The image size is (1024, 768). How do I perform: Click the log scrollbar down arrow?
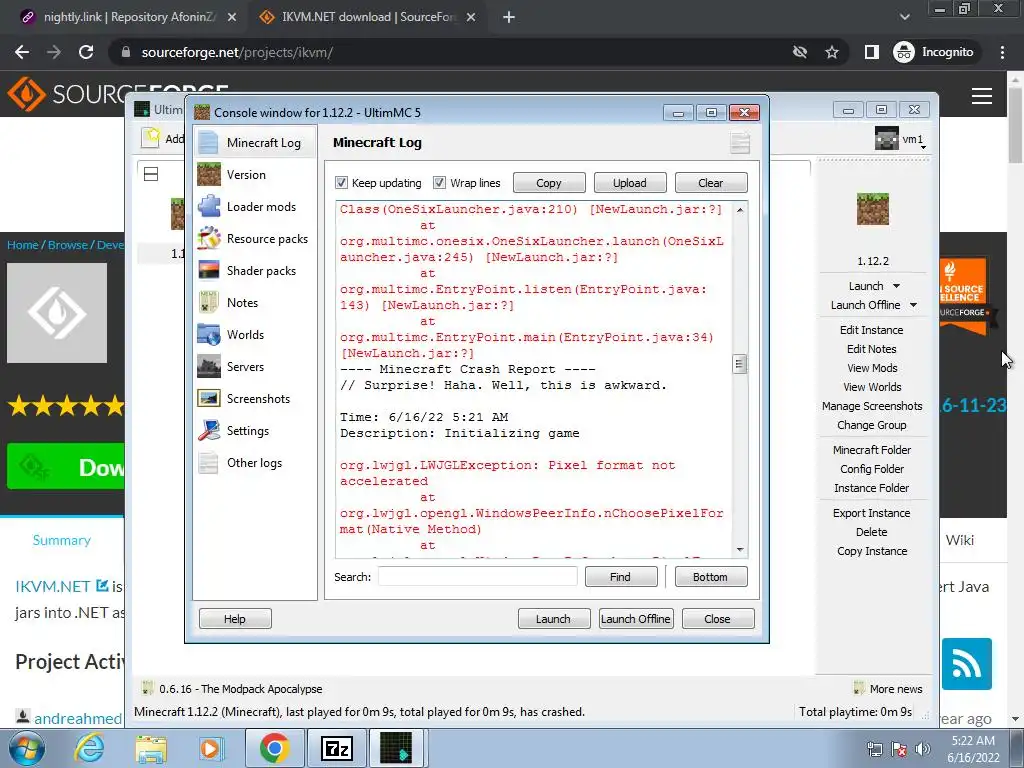point(739,550)
